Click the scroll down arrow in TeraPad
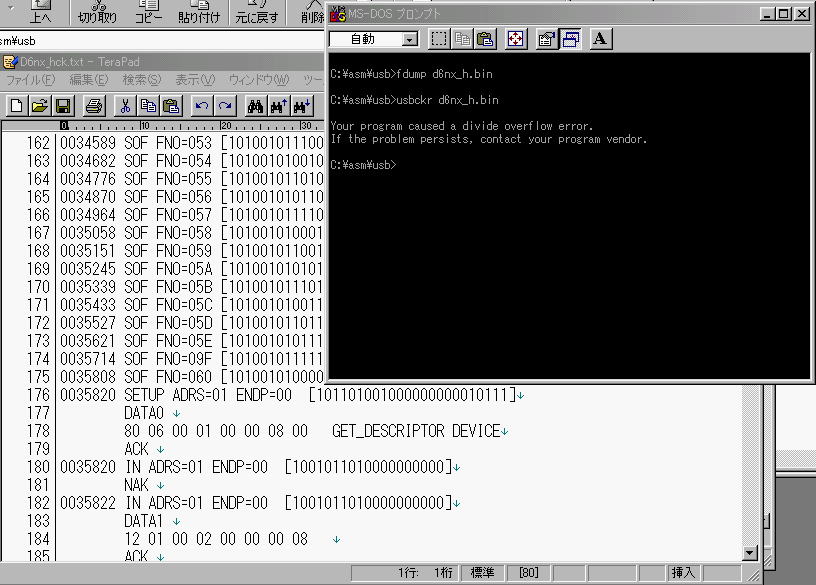 coord(750,553)
